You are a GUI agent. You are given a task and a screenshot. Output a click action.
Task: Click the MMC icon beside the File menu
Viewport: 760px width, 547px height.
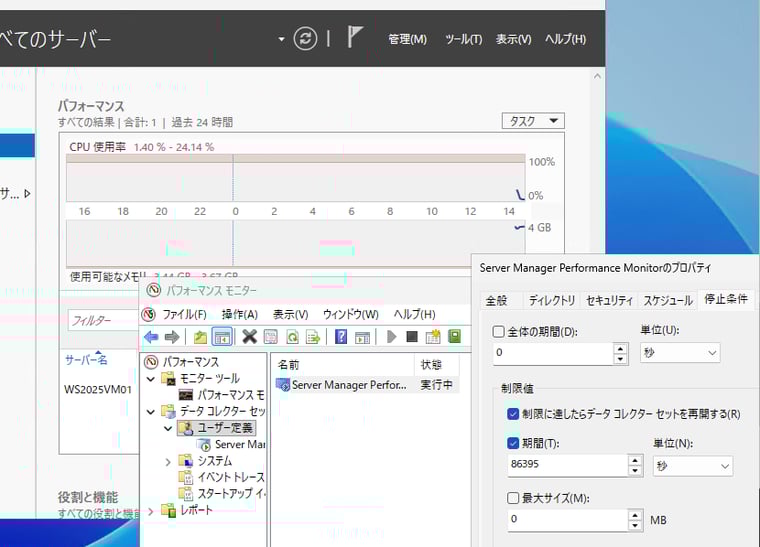point(149,314)
